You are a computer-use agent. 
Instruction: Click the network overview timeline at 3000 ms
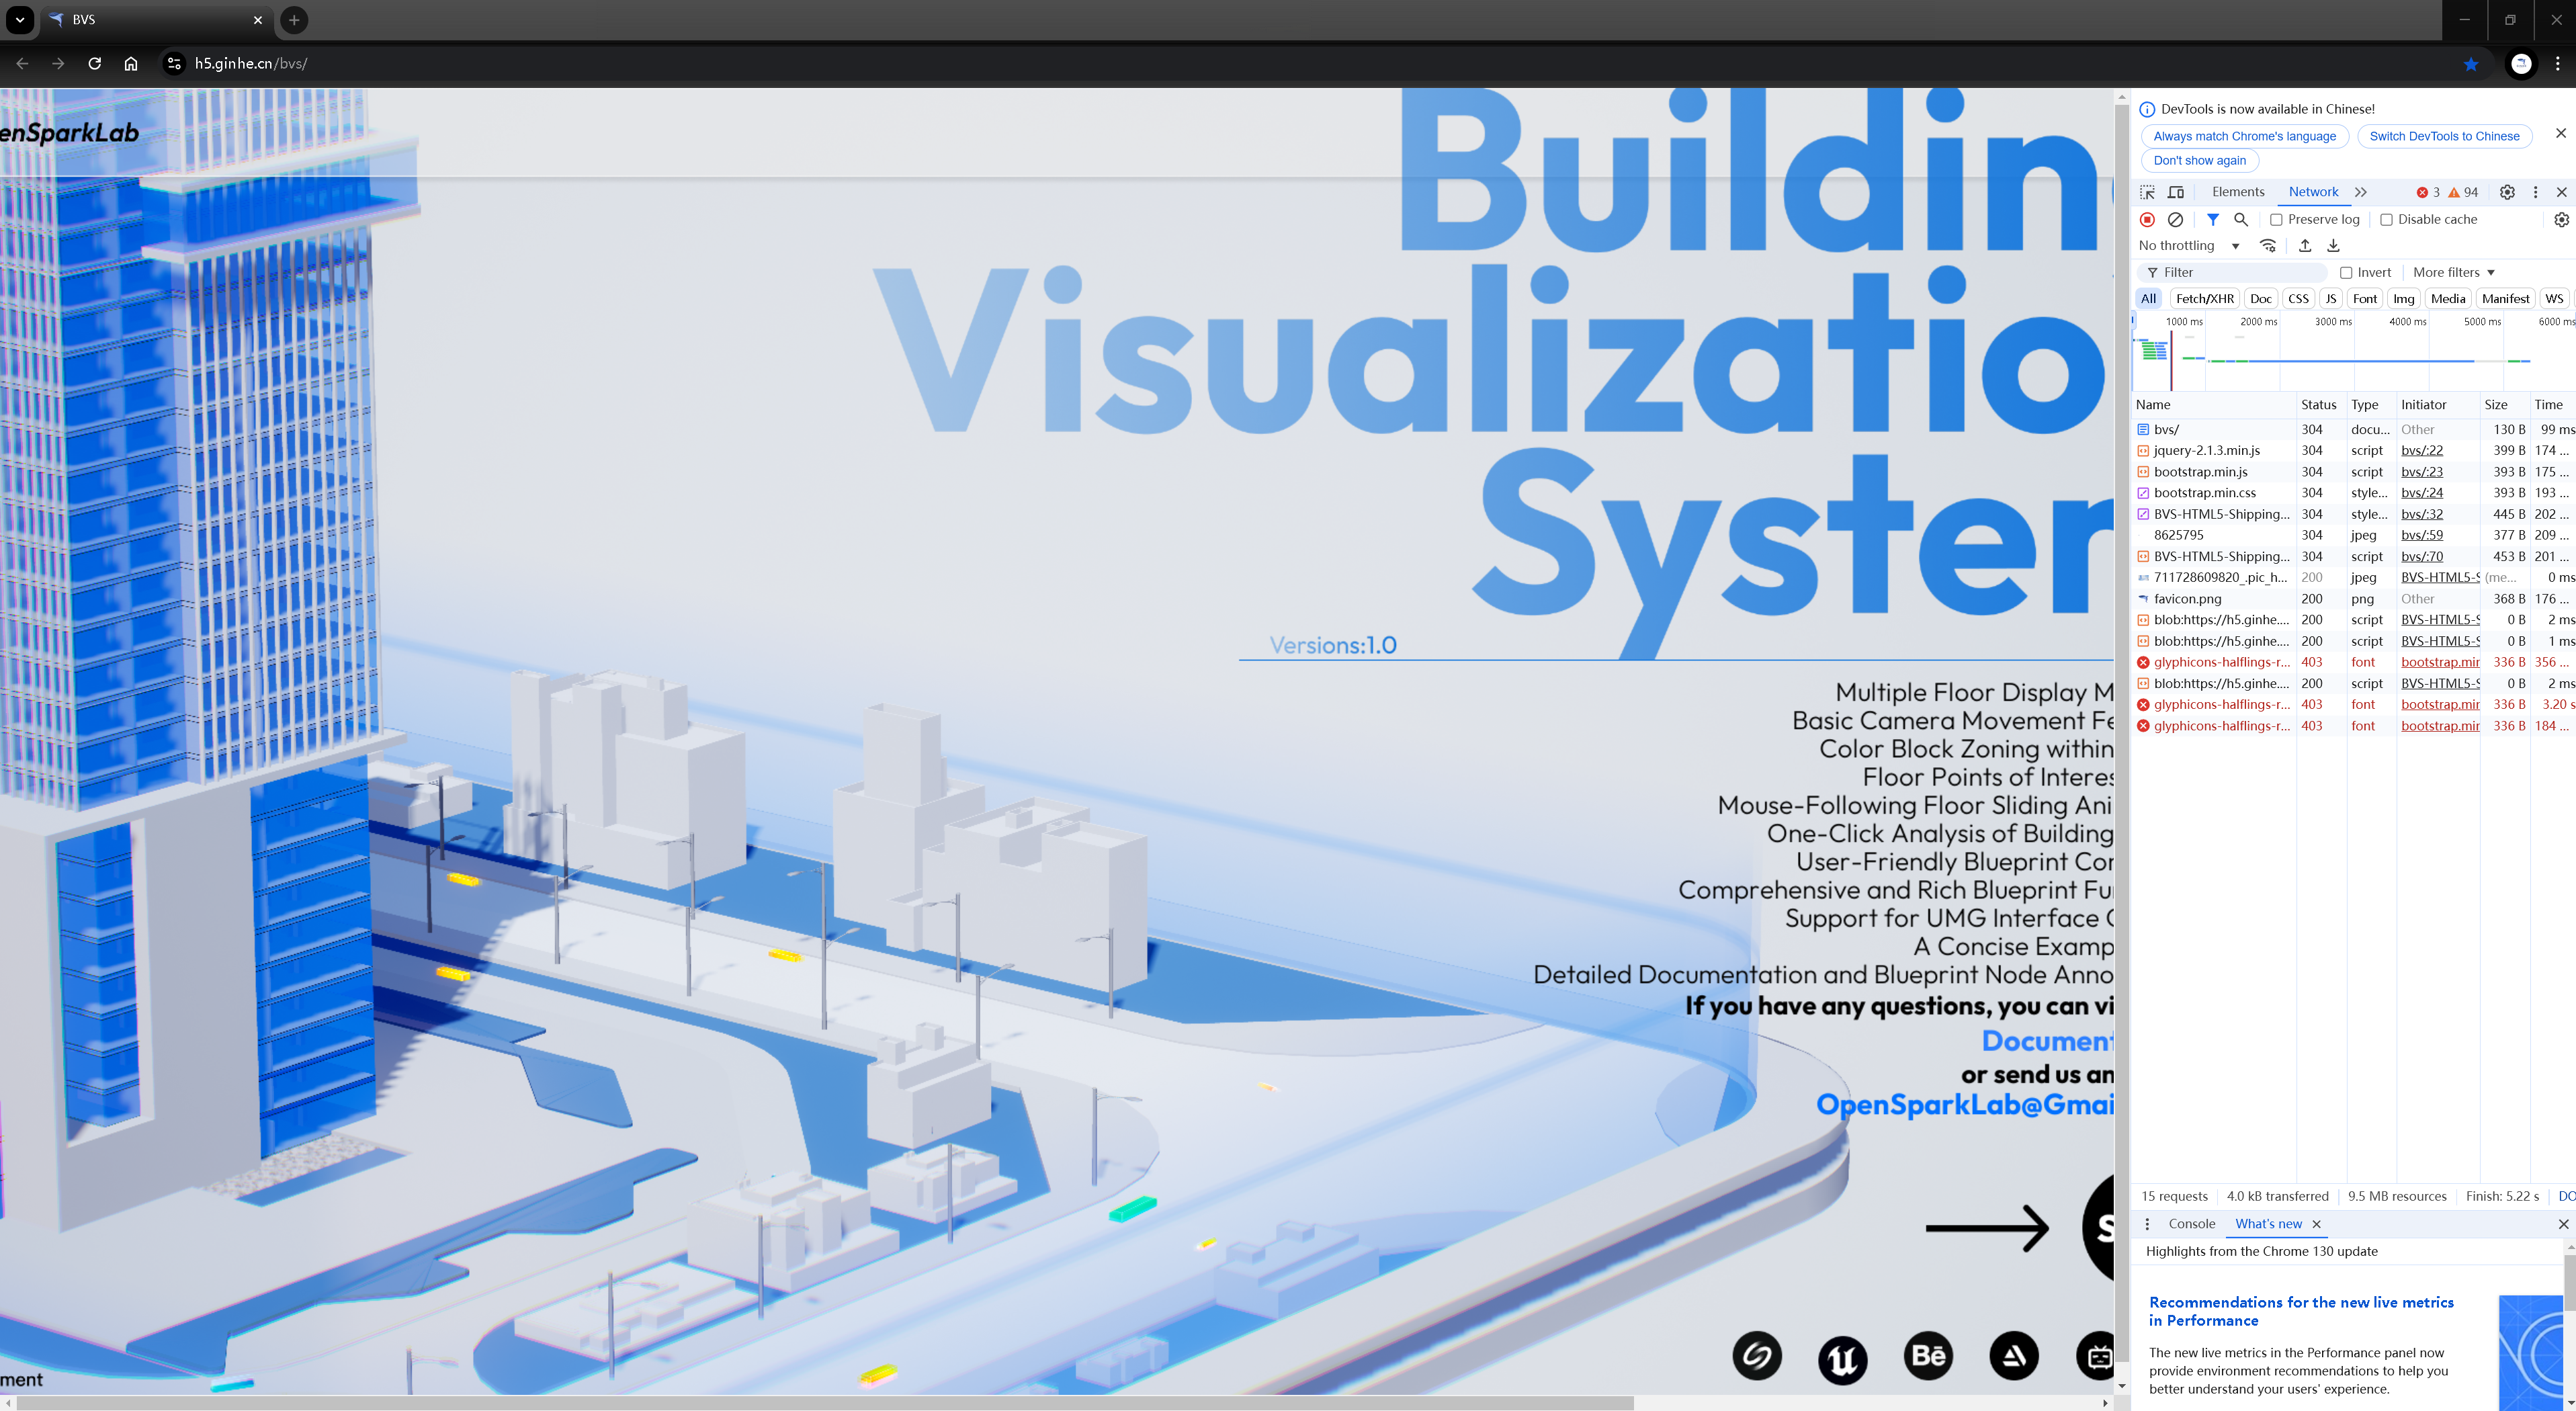pyautogui.click(x=2332, y=322)
